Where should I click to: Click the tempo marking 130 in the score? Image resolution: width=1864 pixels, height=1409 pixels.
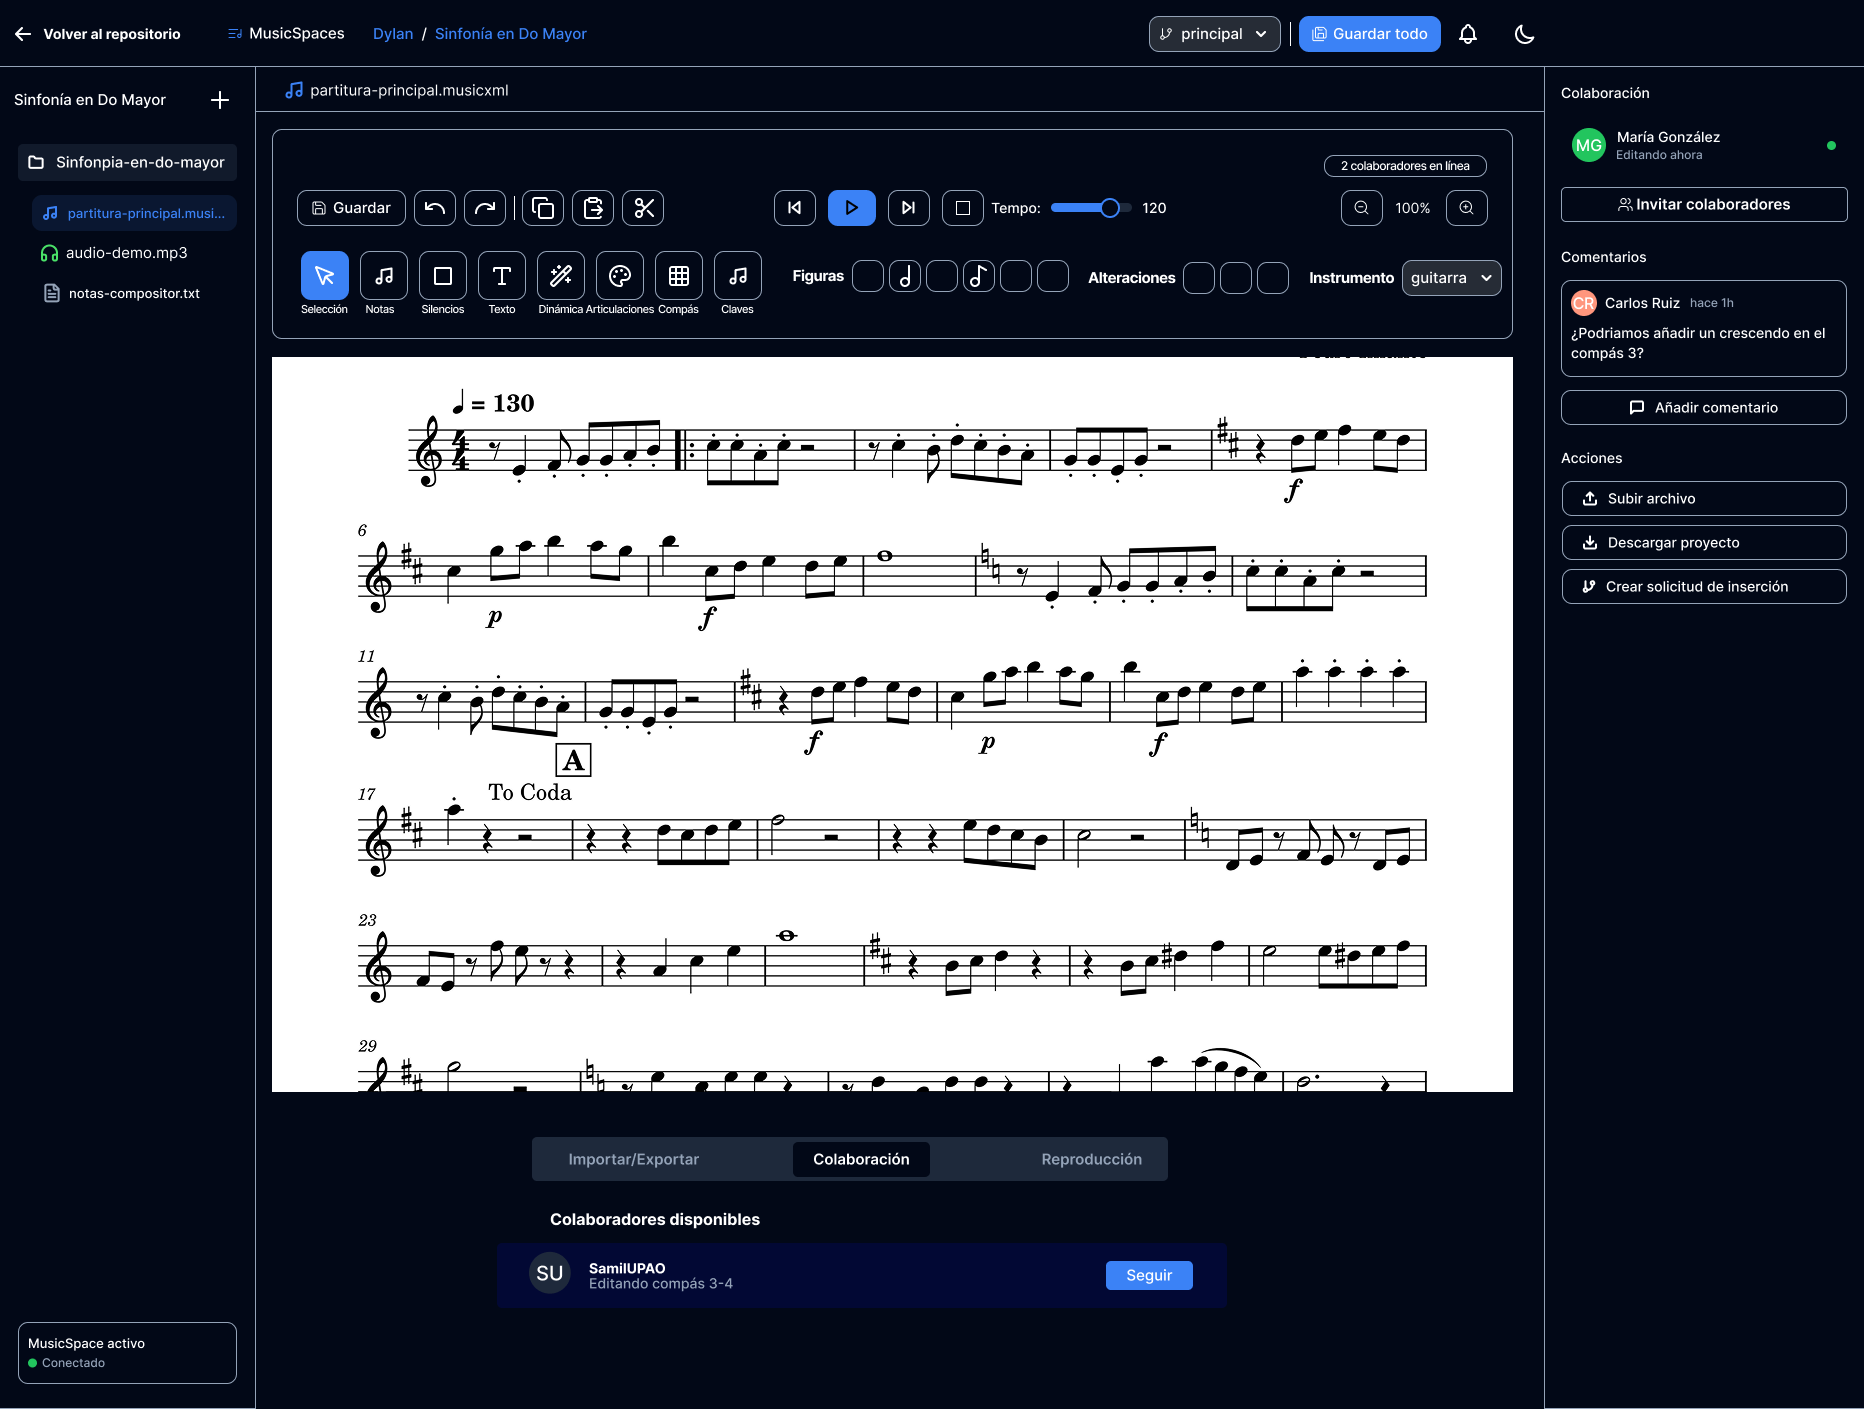tap(493, 403)
